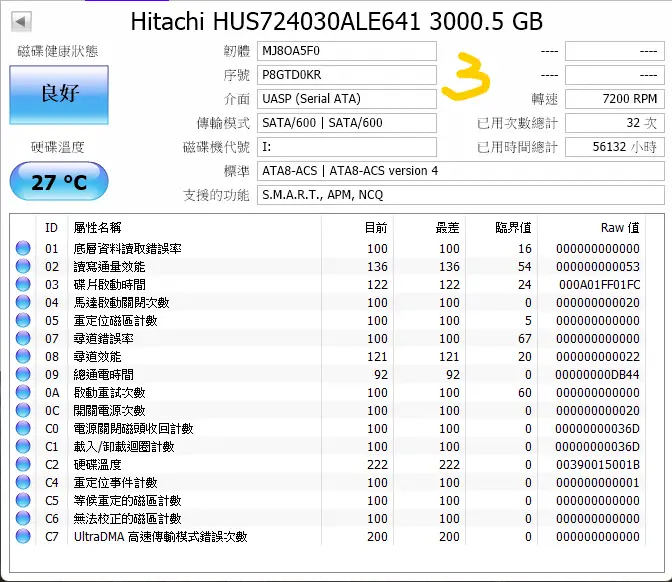Screen dimensions: 672x582
Task: Click the status orb for attribute C4
Action: point(23,482)
